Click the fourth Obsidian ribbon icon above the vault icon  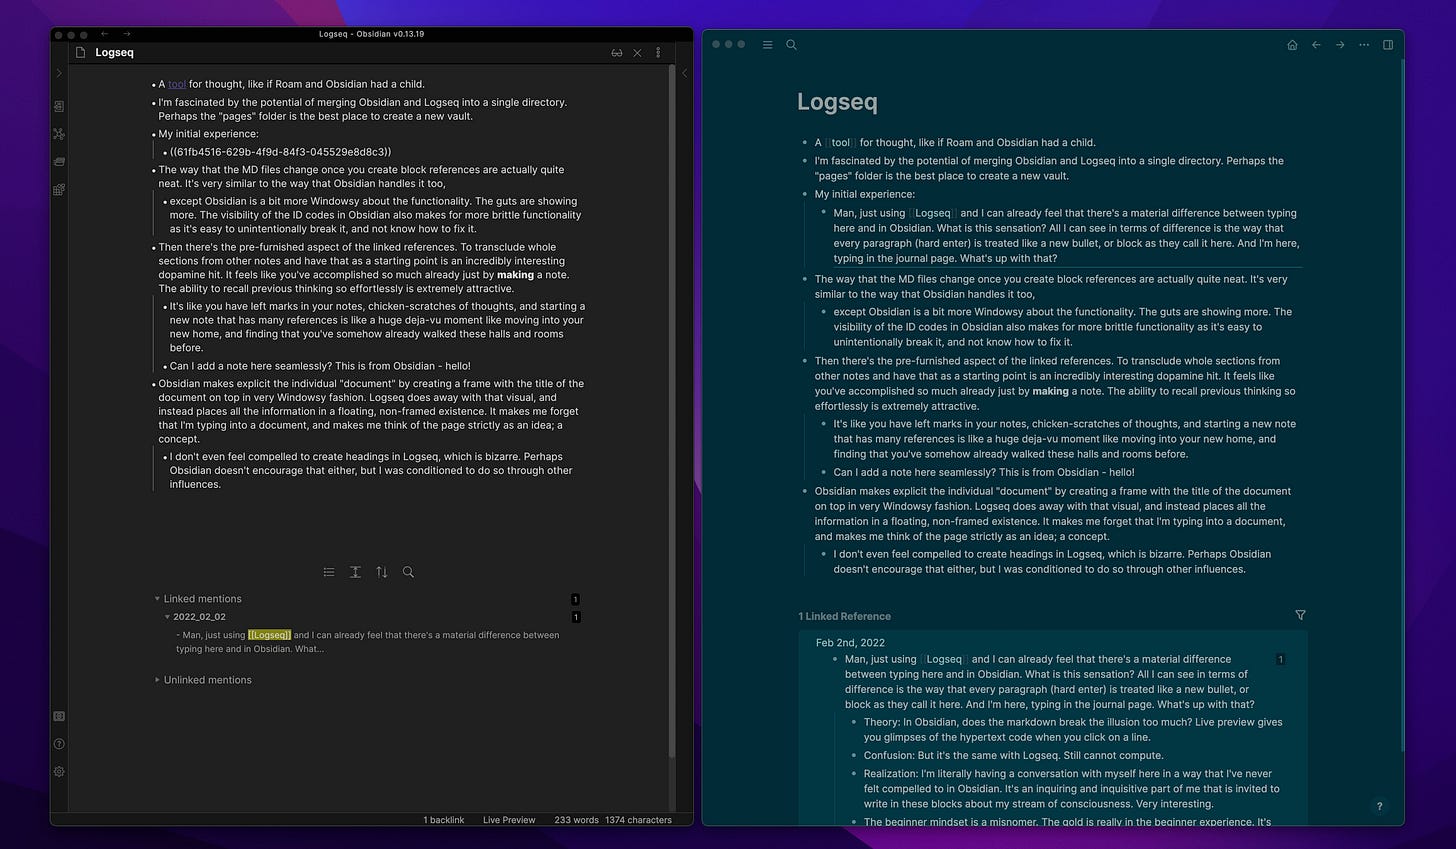click(x=59, y=190)
